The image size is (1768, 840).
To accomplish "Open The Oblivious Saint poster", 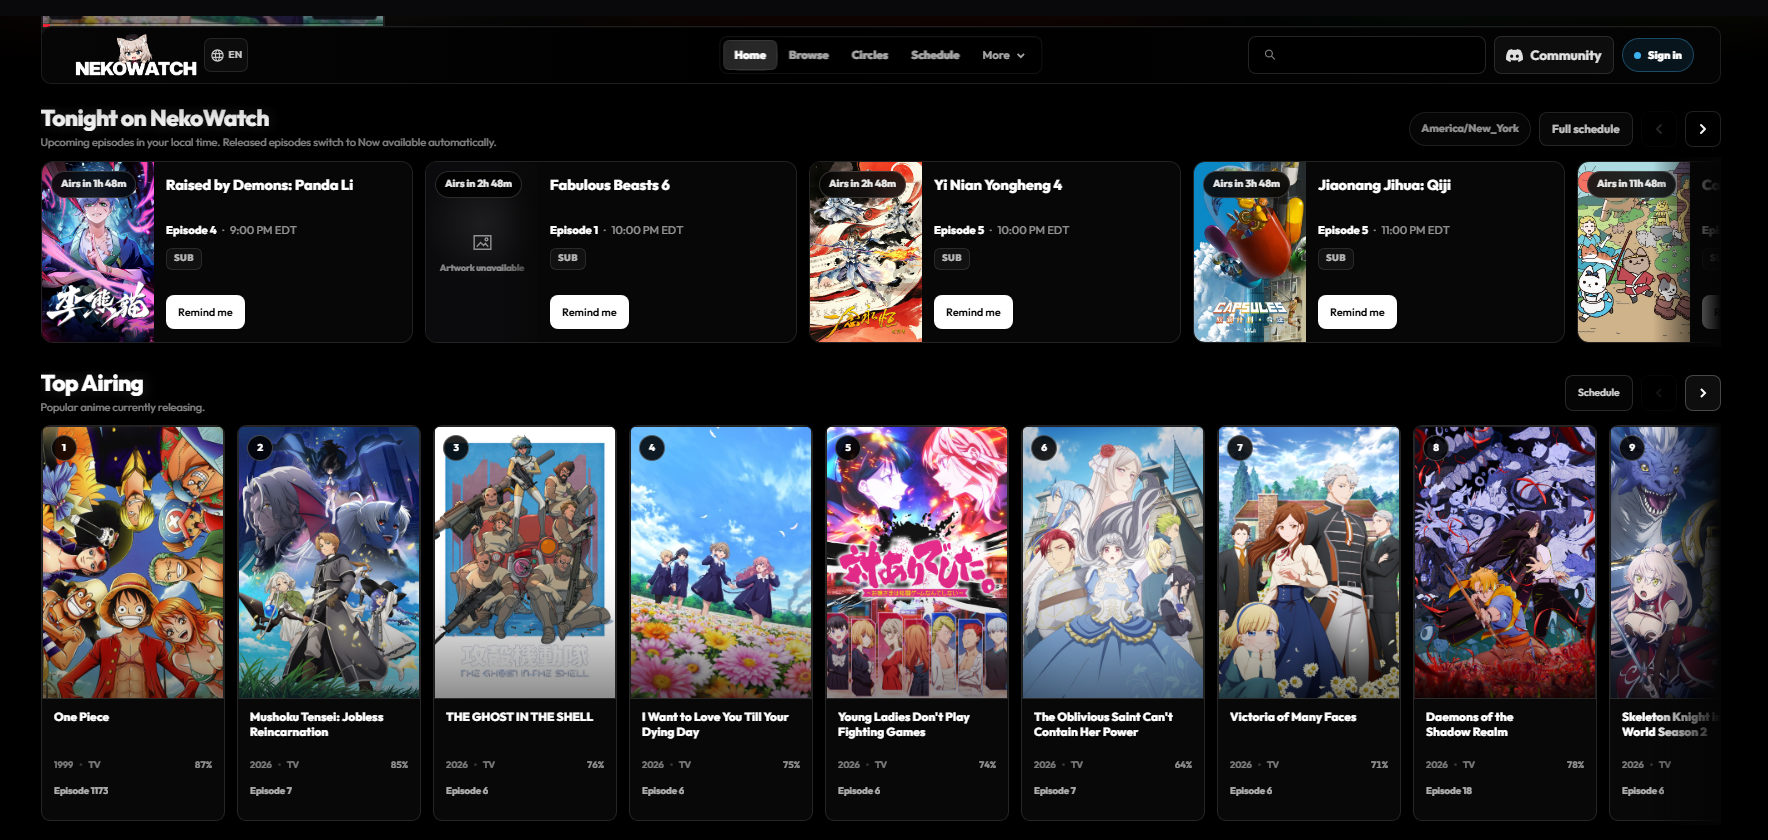I will click(1113, 562).
